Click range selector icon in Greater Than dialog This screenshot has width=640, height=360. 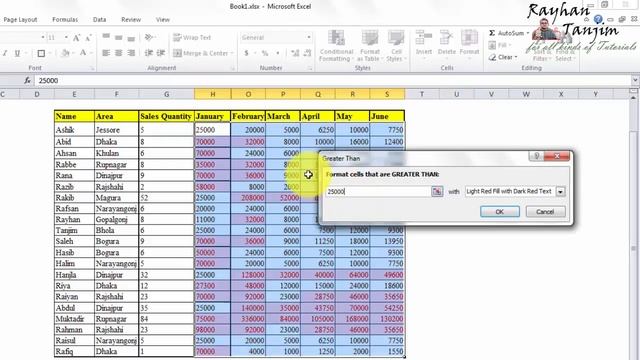point(437,191)
